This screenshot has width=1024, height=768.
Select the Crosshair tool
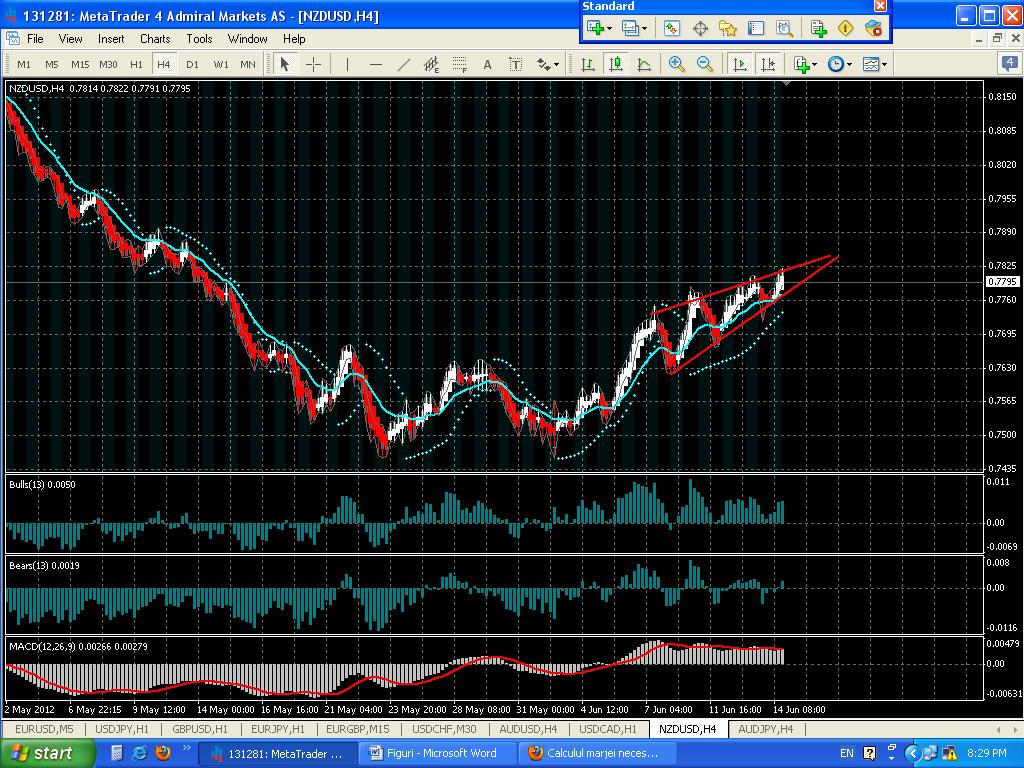tap(313, 64)
